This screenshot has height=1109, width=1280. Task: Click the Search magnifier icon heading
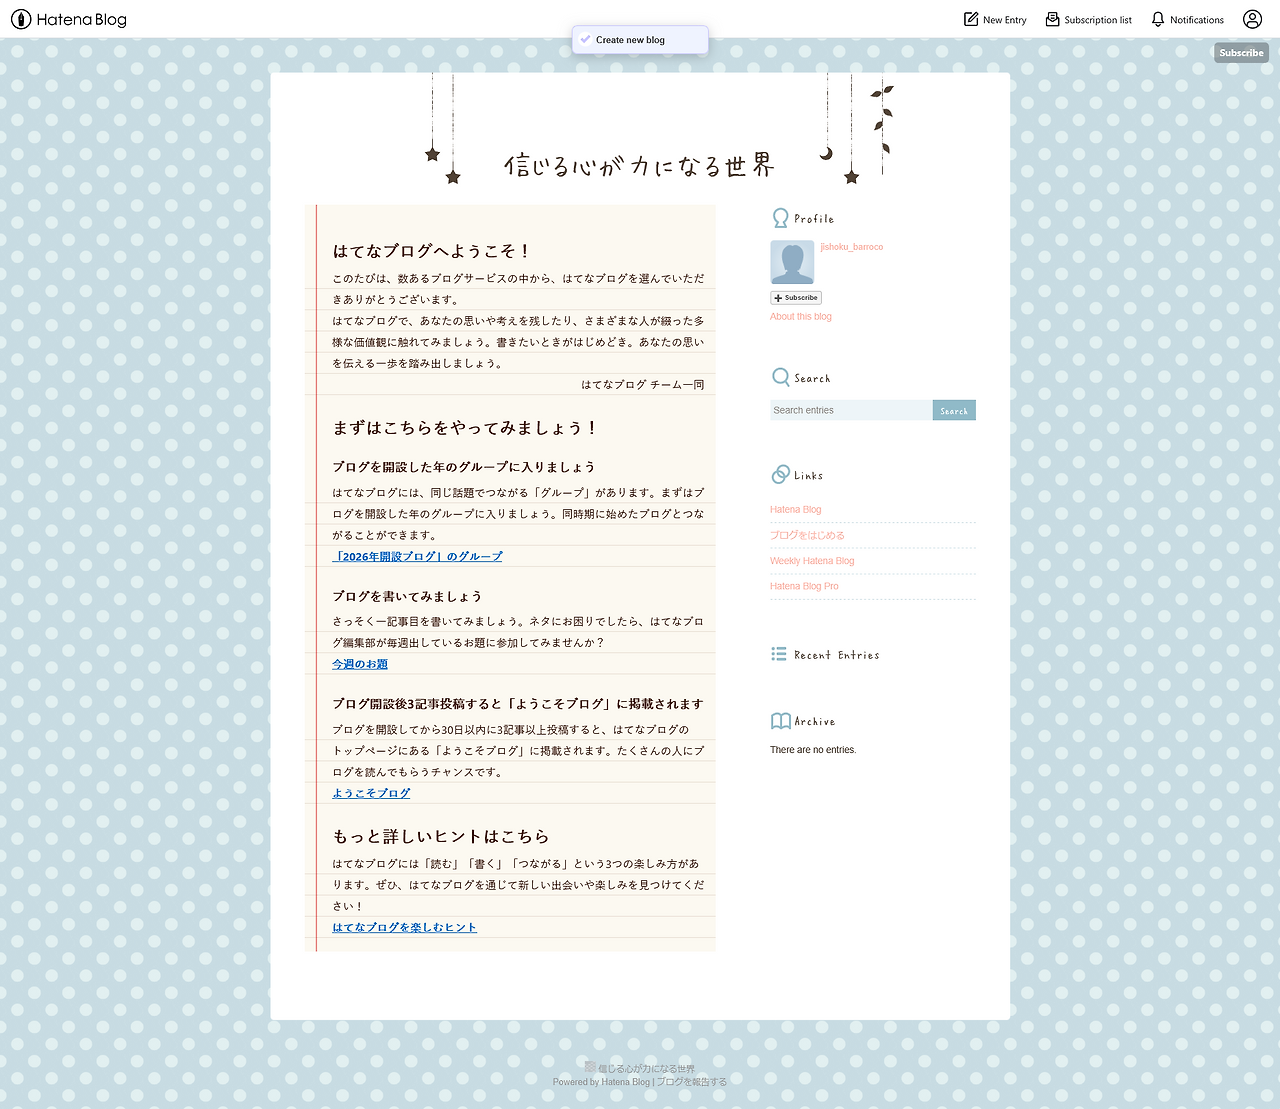(x=780, y=377)
